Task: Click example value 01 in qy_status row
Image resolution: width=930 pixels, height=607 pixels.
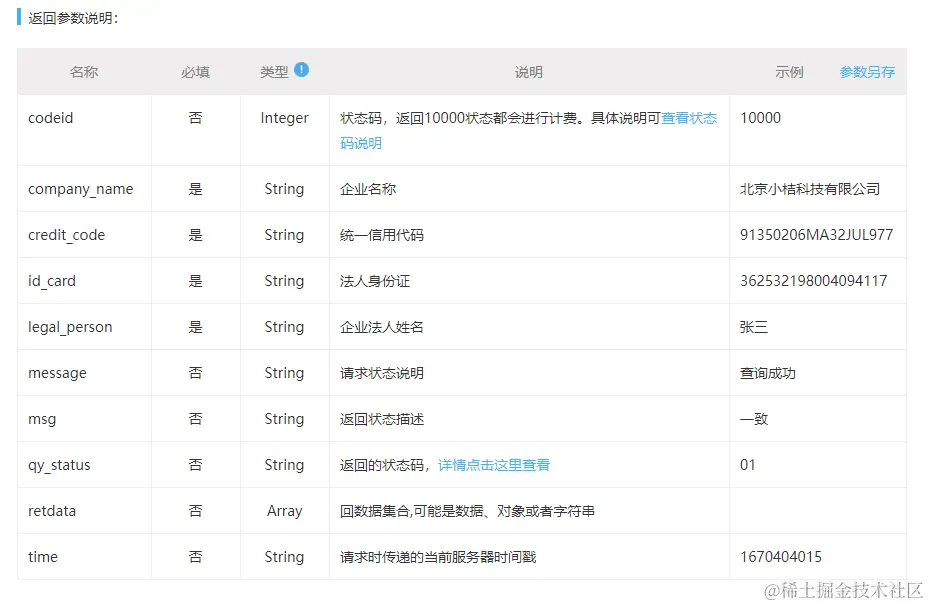Action: [748, 465]
